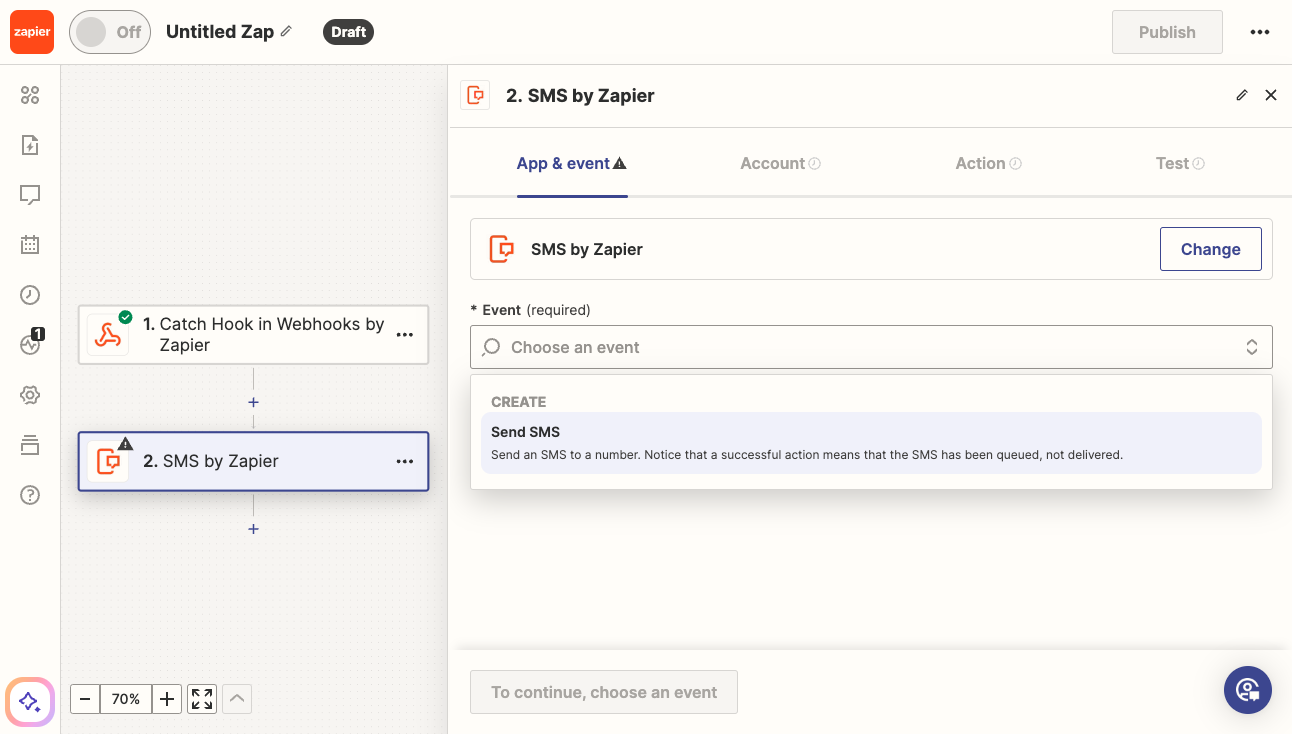This screenshot has width=1292, height=734.
Task: Open the support chat bubble icon
Action: point(1248,690)
